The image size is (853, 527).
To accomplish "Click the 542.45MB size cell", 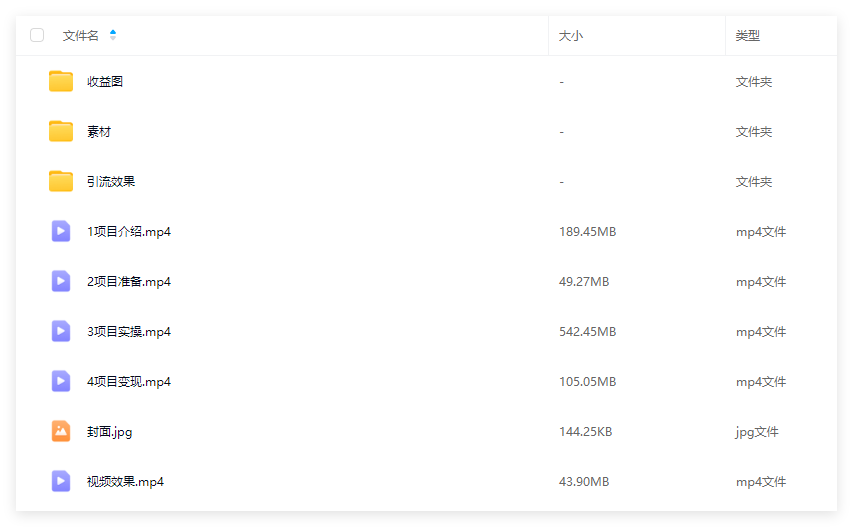I will (x=588, y=332).
